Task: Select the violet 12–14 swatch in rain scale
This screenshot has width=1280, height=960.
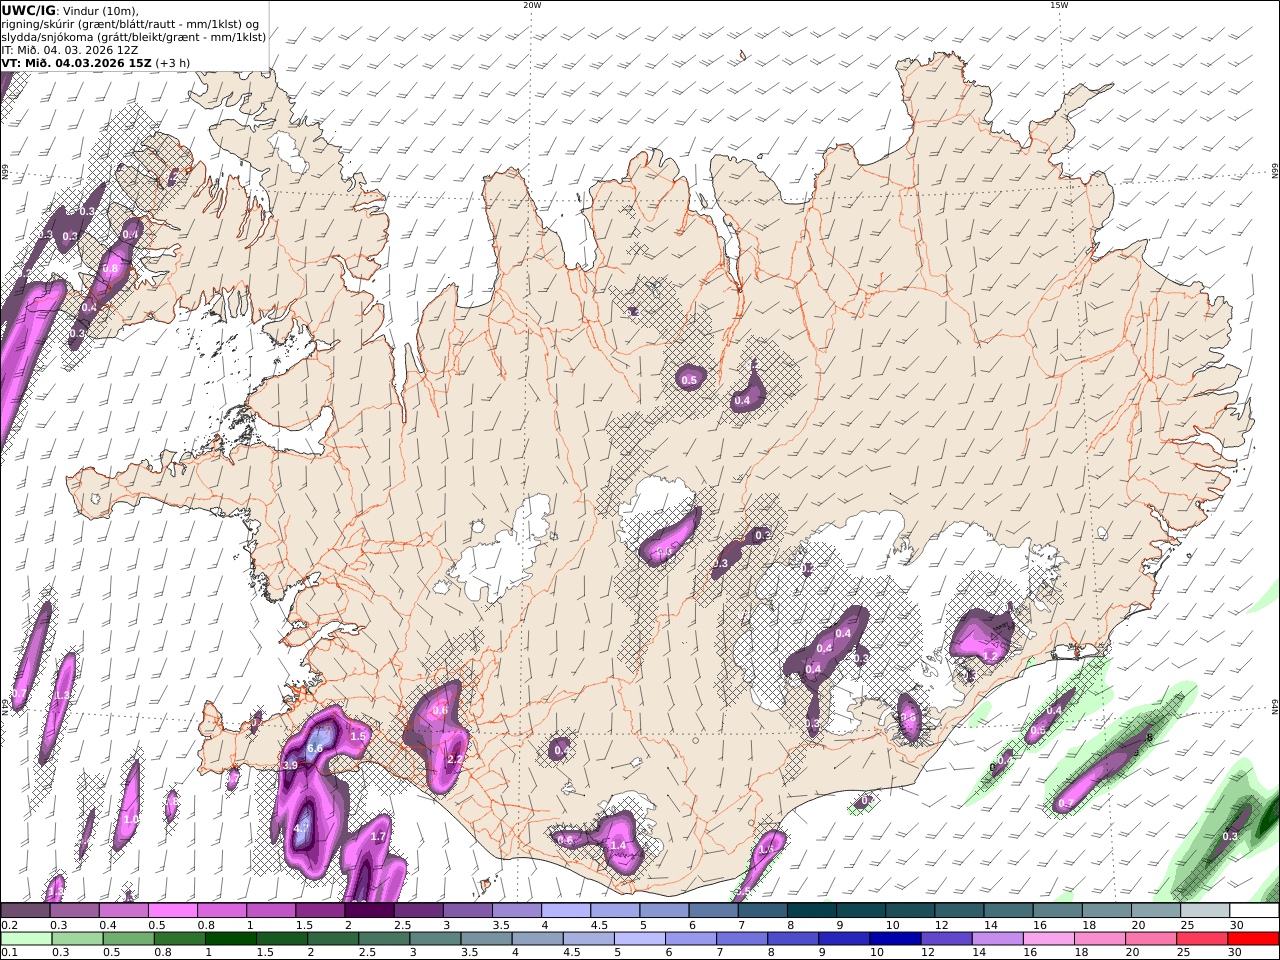Action: pyautogui.click(x=945, y=939)
